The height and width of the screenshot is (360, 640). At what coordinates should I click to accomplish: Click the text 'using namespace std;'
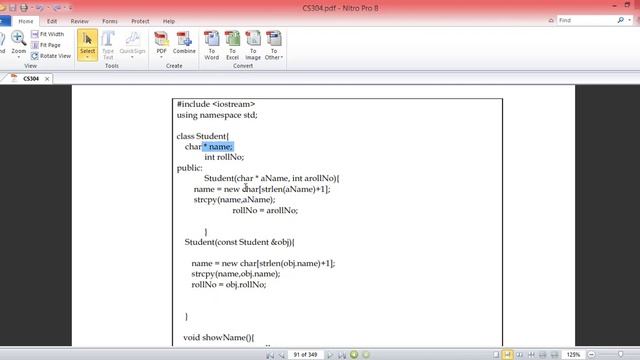[x=217, y=115]
